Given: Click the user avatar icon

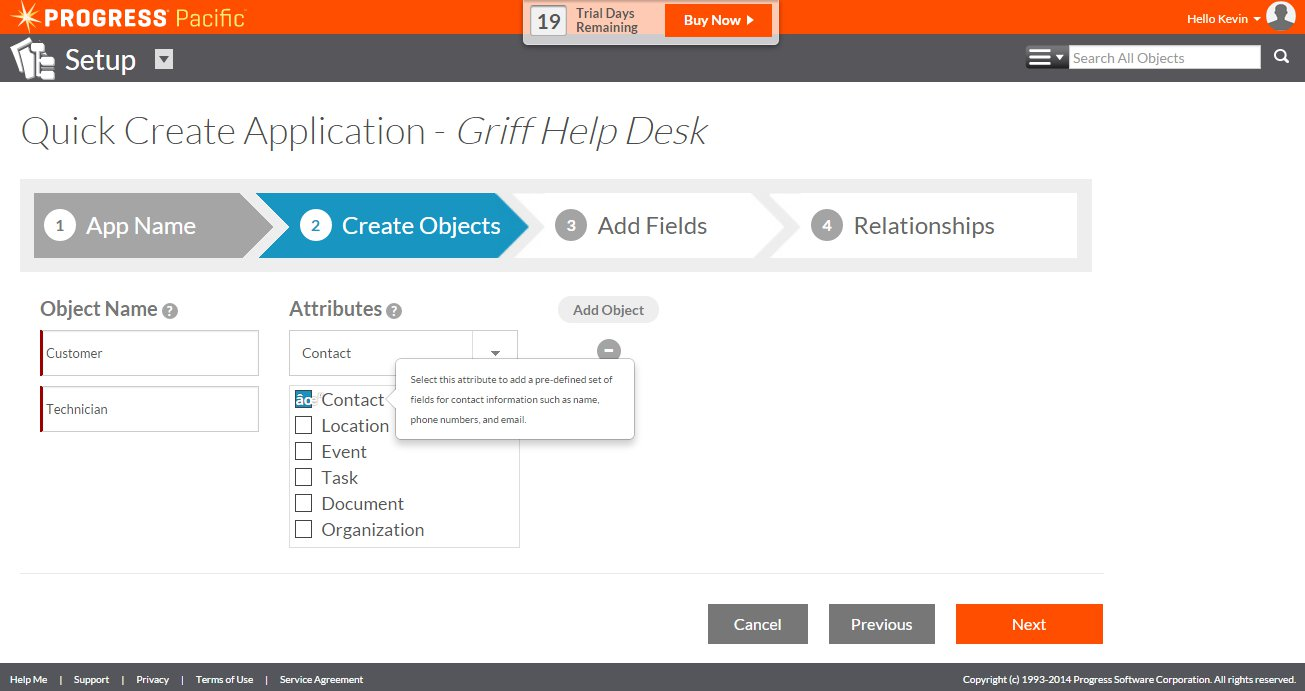Looking at the screenshot, I should click(x=1280, y=16).
